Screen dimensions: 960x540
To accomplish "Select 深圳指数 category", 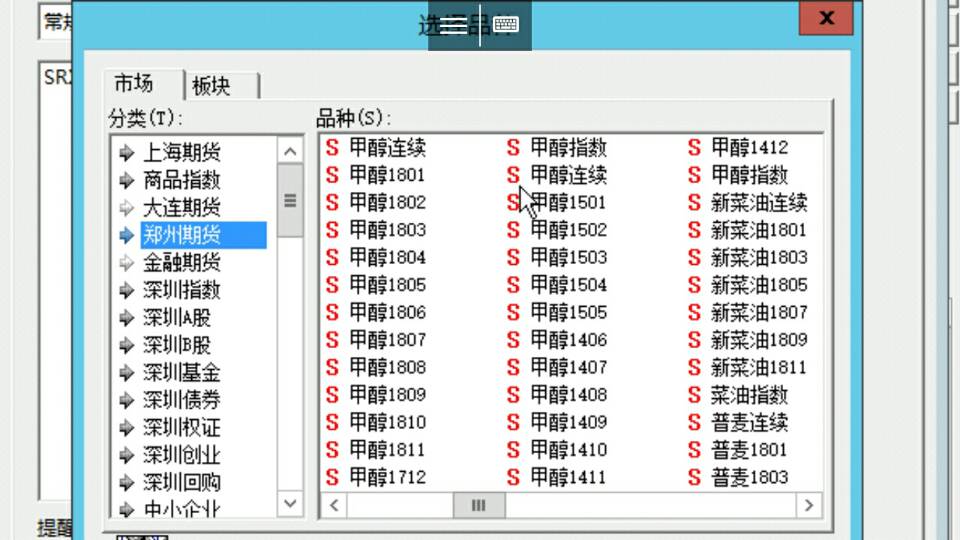I will click(181, 290).
